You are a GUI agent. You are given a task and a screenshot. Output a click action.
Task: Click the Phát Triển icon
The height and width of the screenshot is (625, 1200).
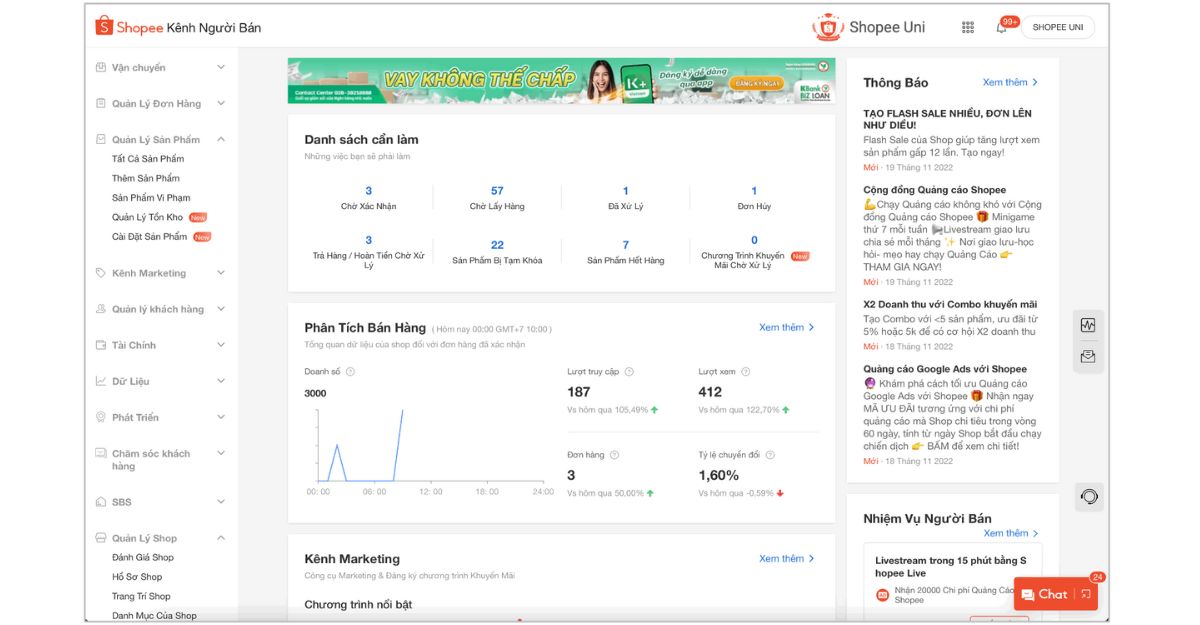[101, 417]
